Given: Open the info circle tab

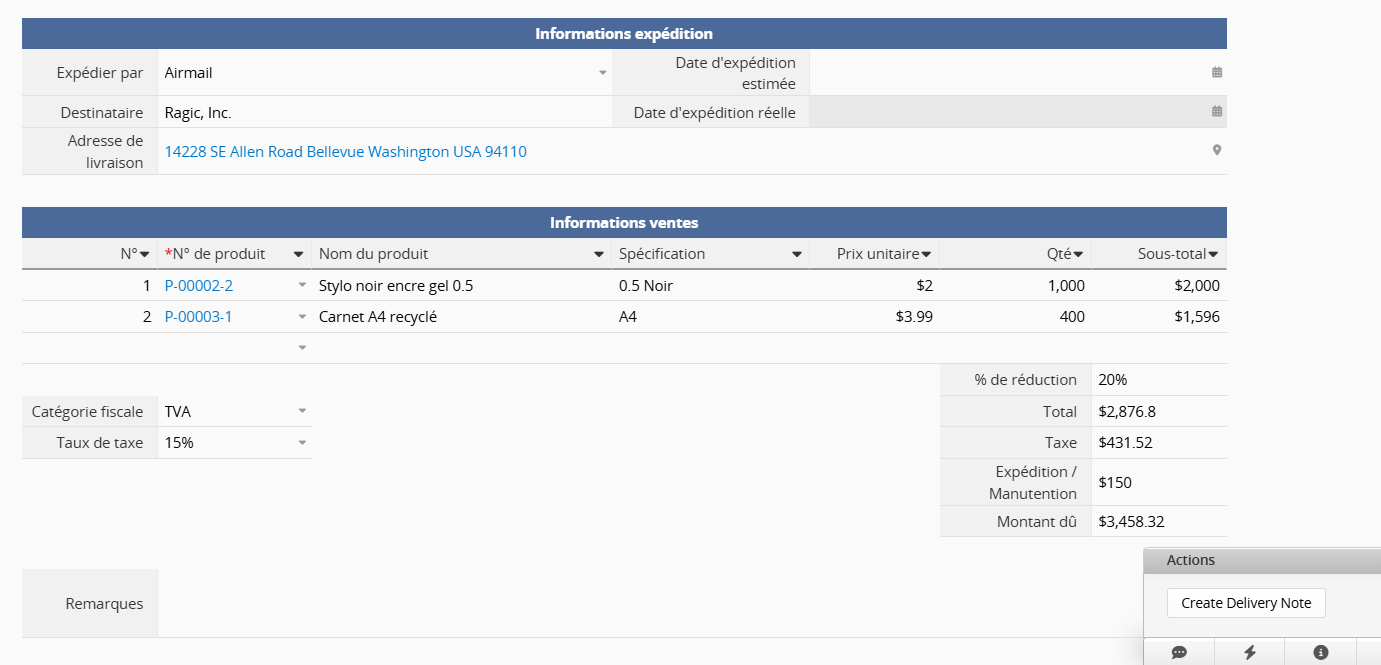Looking at the screenshot, I should click(1320, 652).
